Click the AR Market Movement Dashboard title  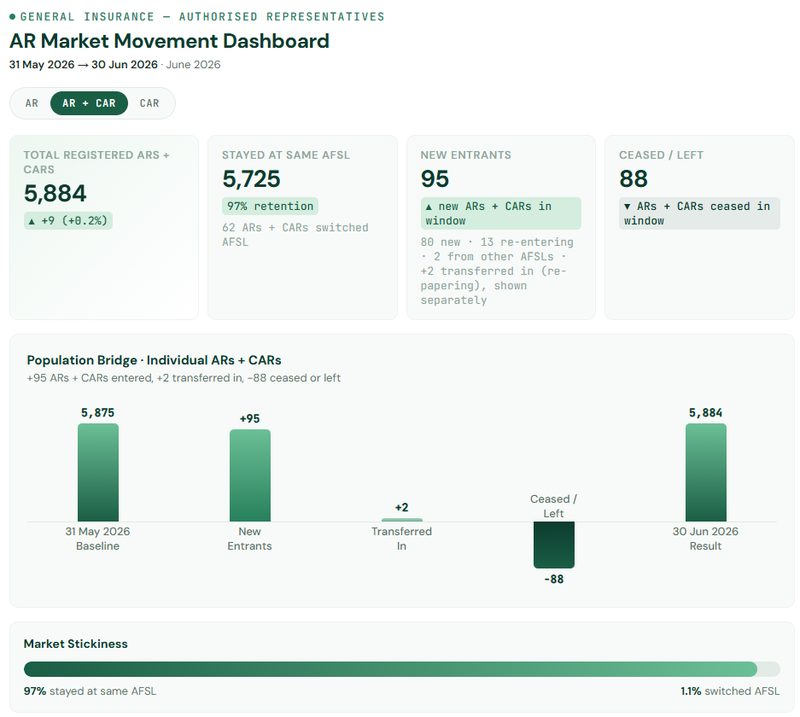pyautogui.click(x=169, y=41)
